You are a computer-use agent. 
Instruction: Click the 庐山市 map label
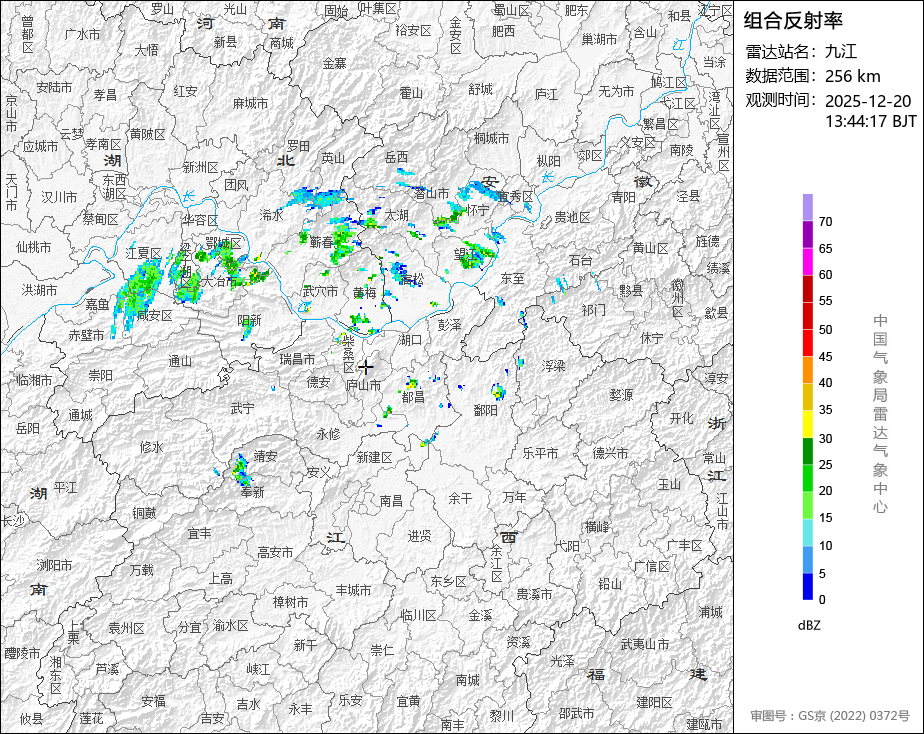point(363,385)
